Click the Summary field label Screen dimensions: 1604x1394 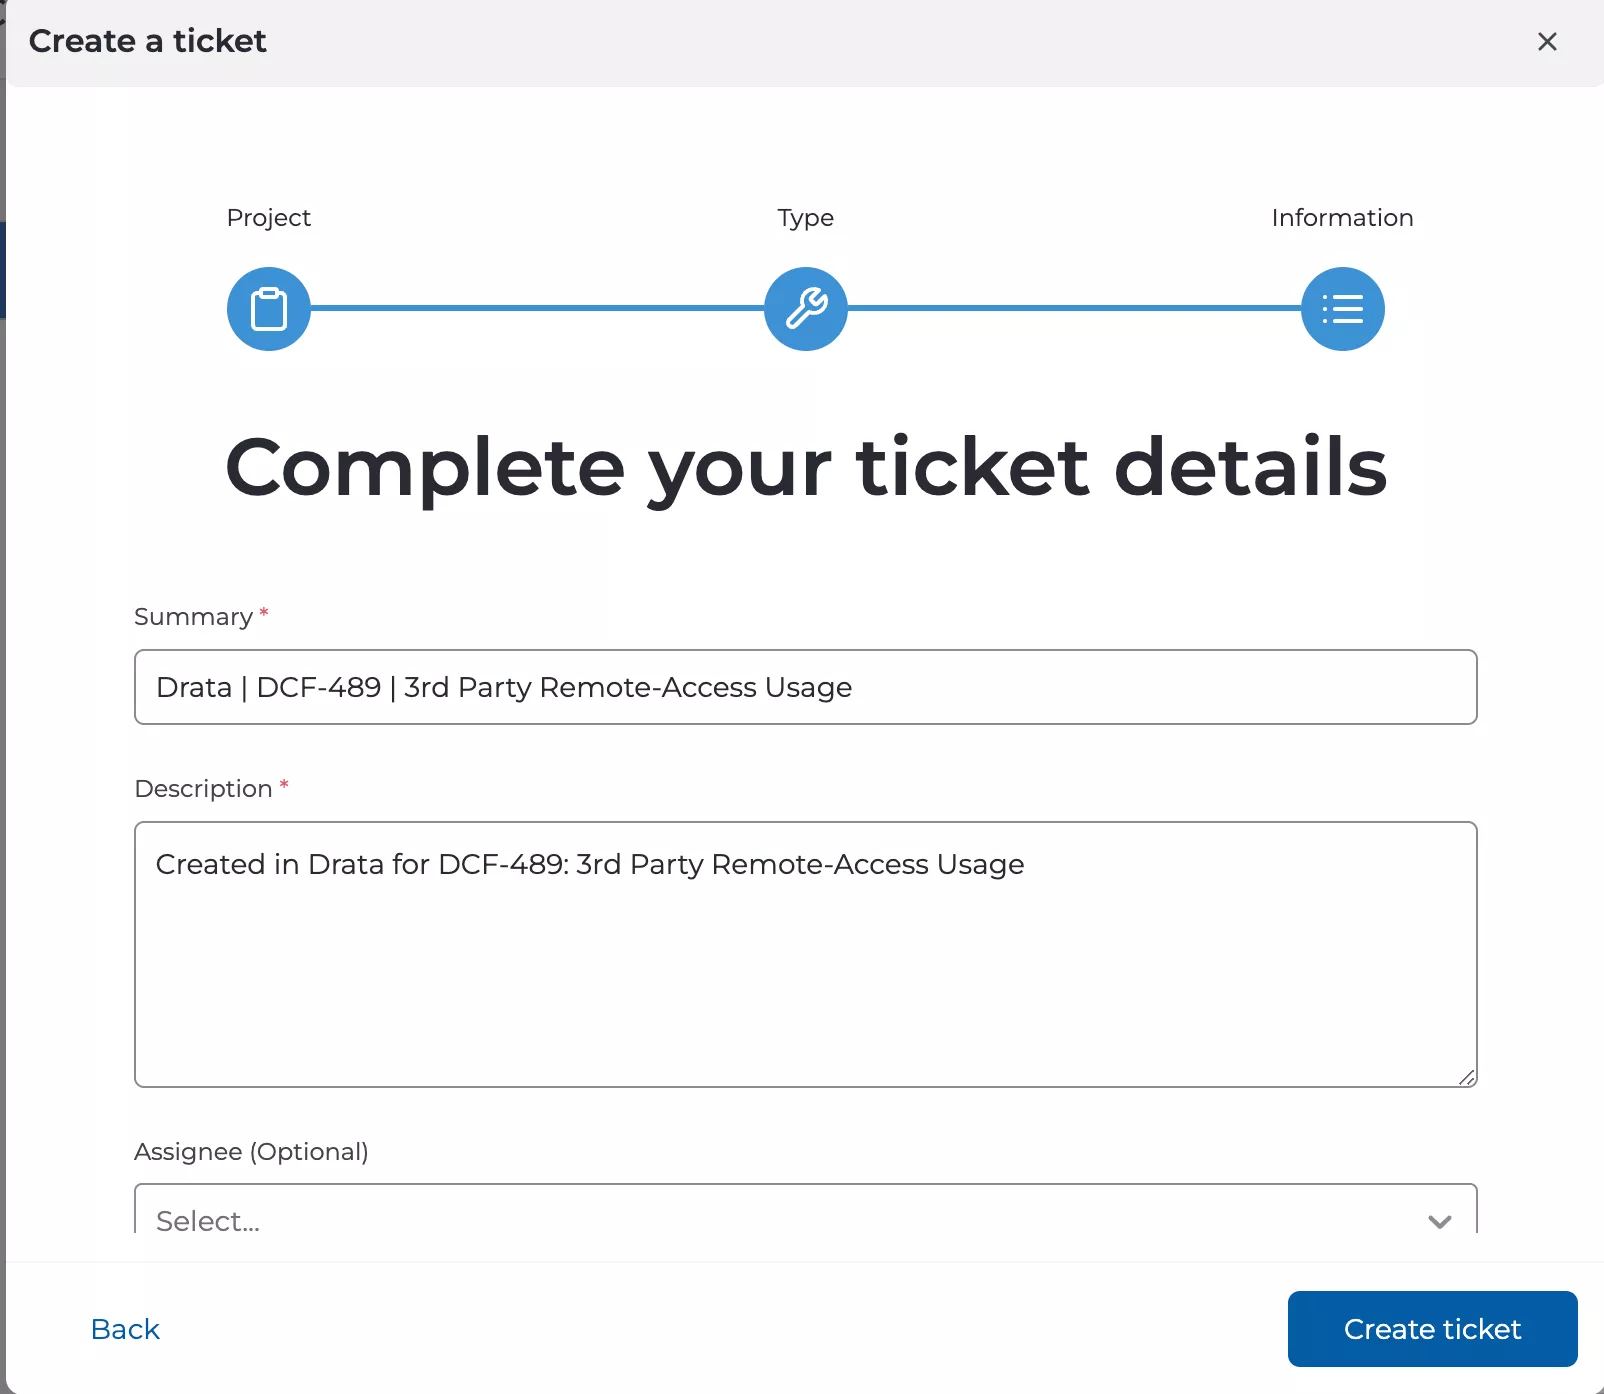click(194, 617)
